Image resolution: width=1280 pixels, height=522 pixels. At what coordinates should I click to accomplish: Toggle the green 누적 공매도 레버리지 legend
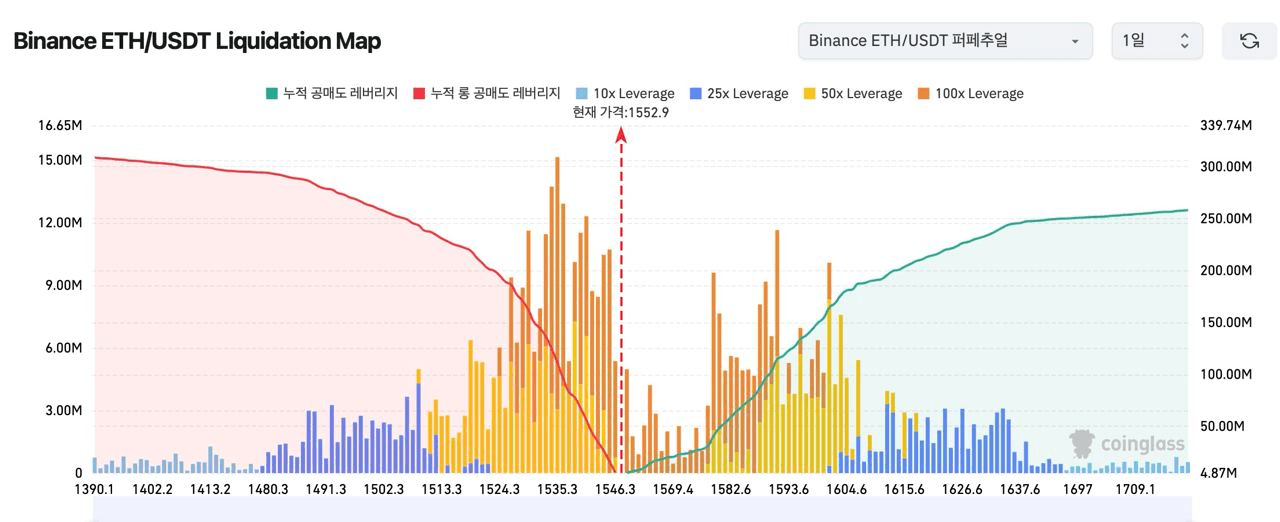tap(331, 93)
